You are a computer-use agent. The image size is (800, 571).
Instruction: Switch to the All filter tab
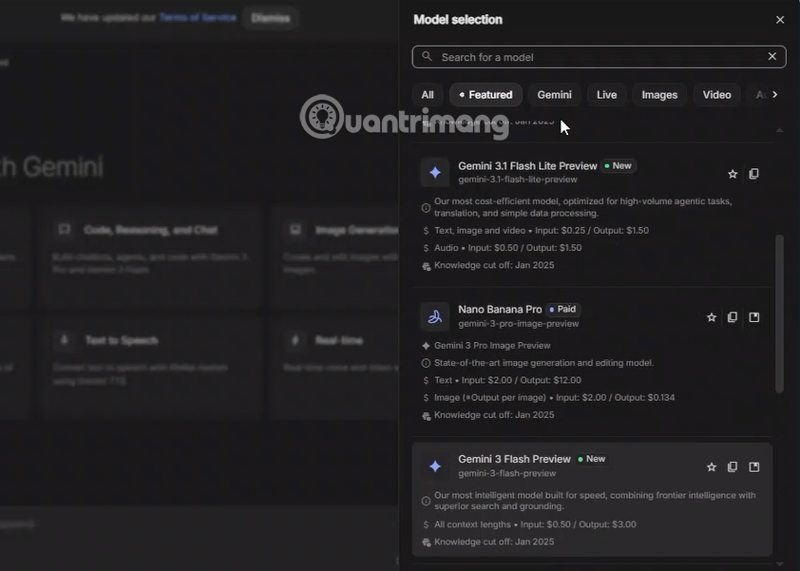click(428, 95)
